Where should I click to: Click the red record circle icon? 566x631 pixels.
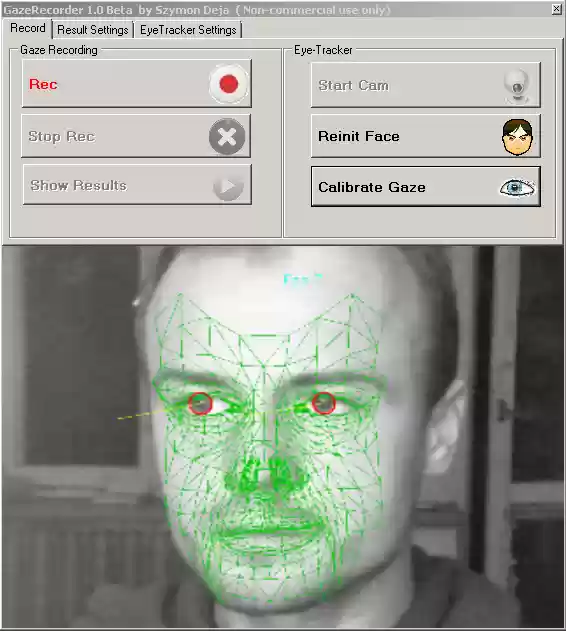pos(229,84)
